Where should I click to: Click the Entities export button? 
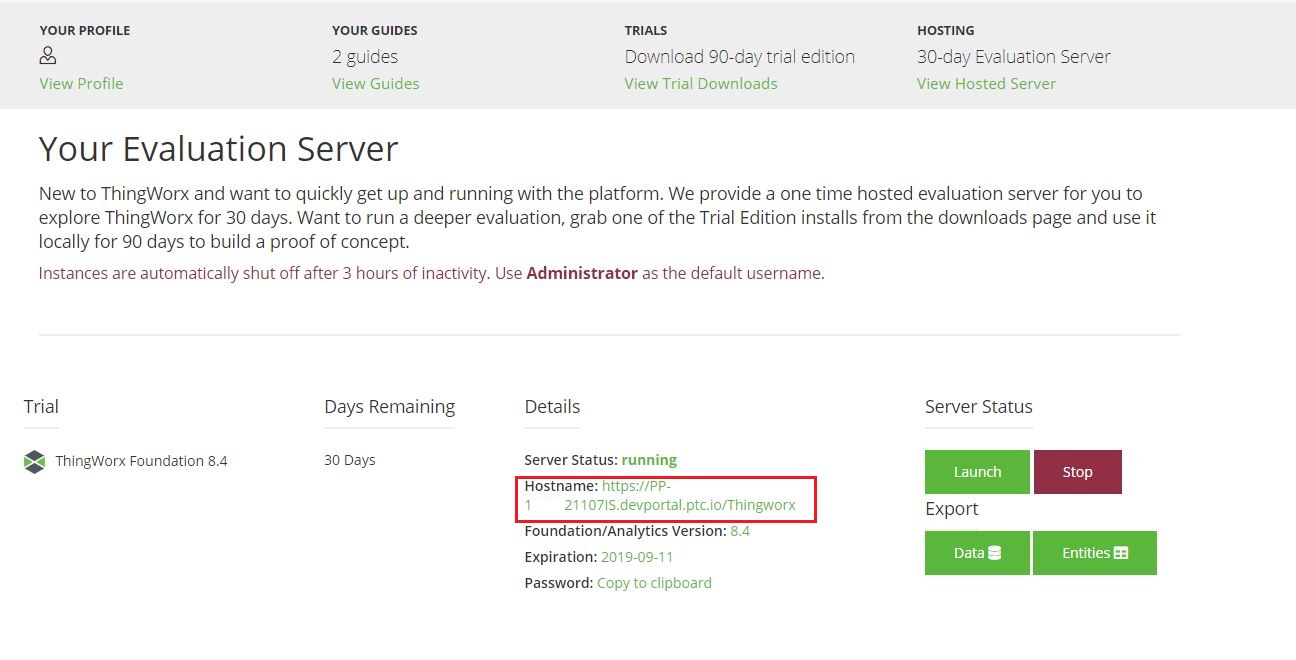1094,551
